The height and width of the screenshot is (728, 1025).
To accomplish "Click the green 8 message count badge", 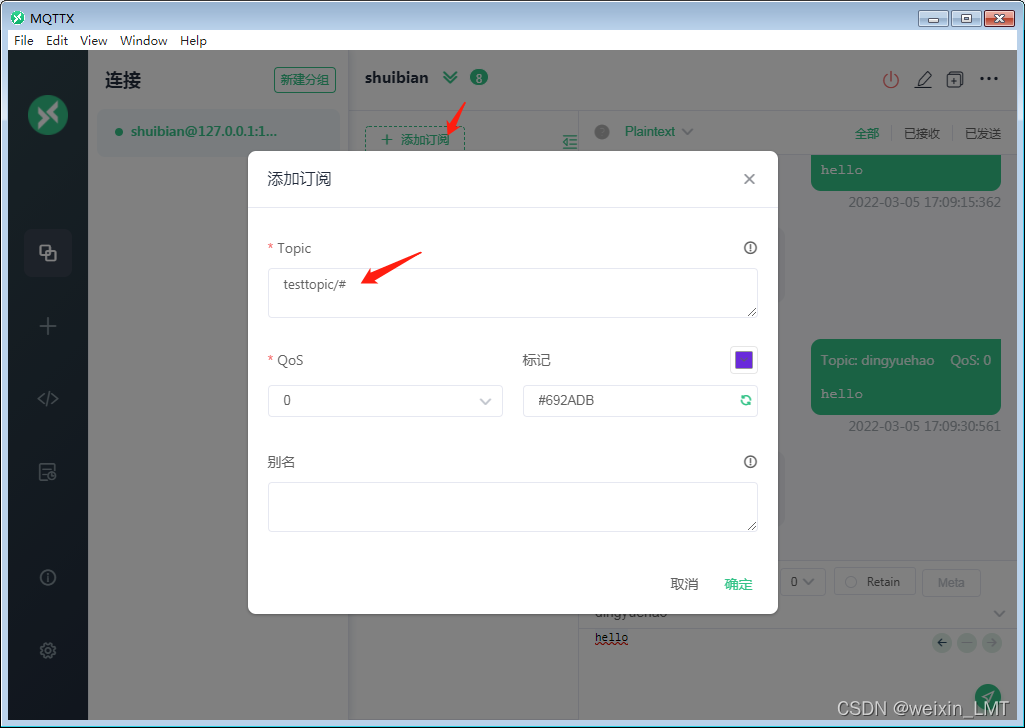I will tap(479, 78).
